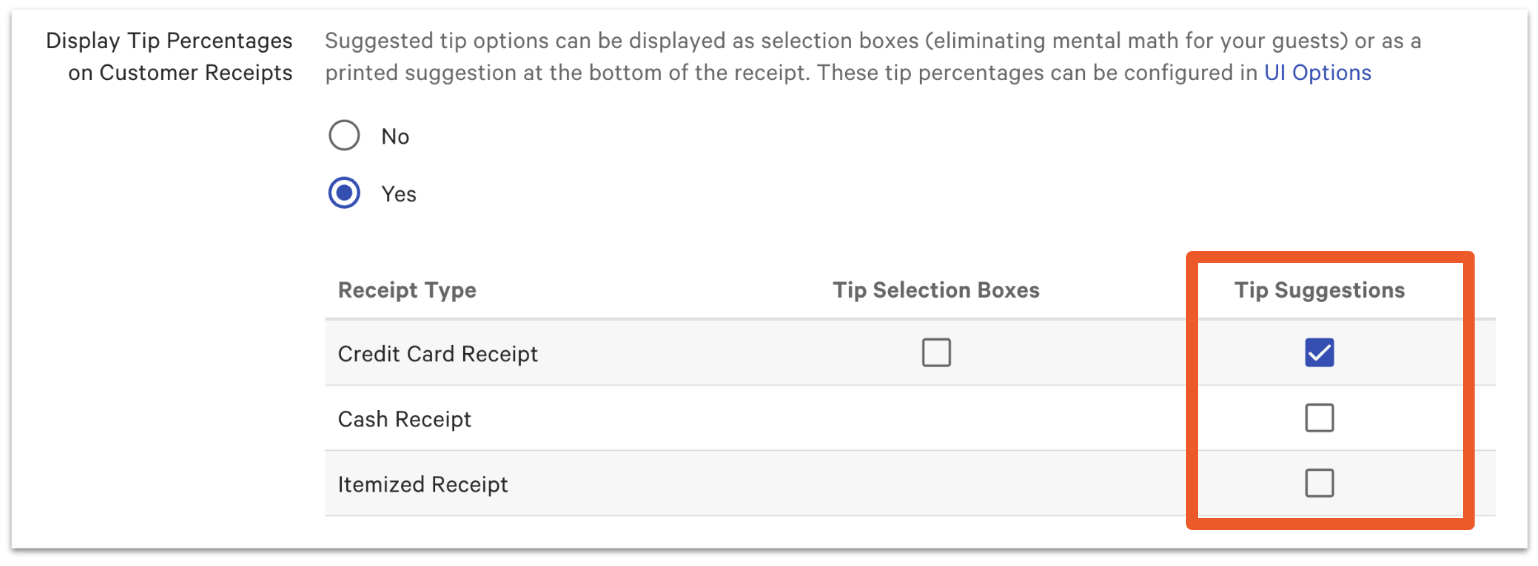Select the Itemized Receipt row label
The height and width of the screenshot is (566, 1538).
coord(423,485)
